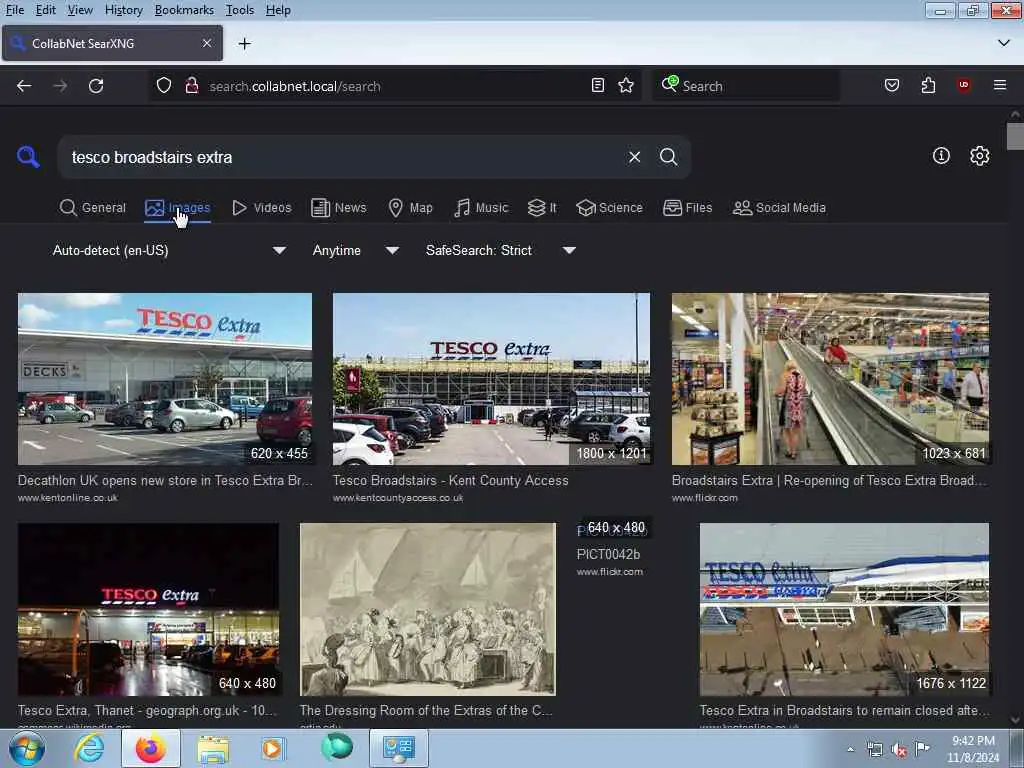The height and width of the screenshot is (768, 1024).
Task: Open the Help menu
Action: pos(278,10)
